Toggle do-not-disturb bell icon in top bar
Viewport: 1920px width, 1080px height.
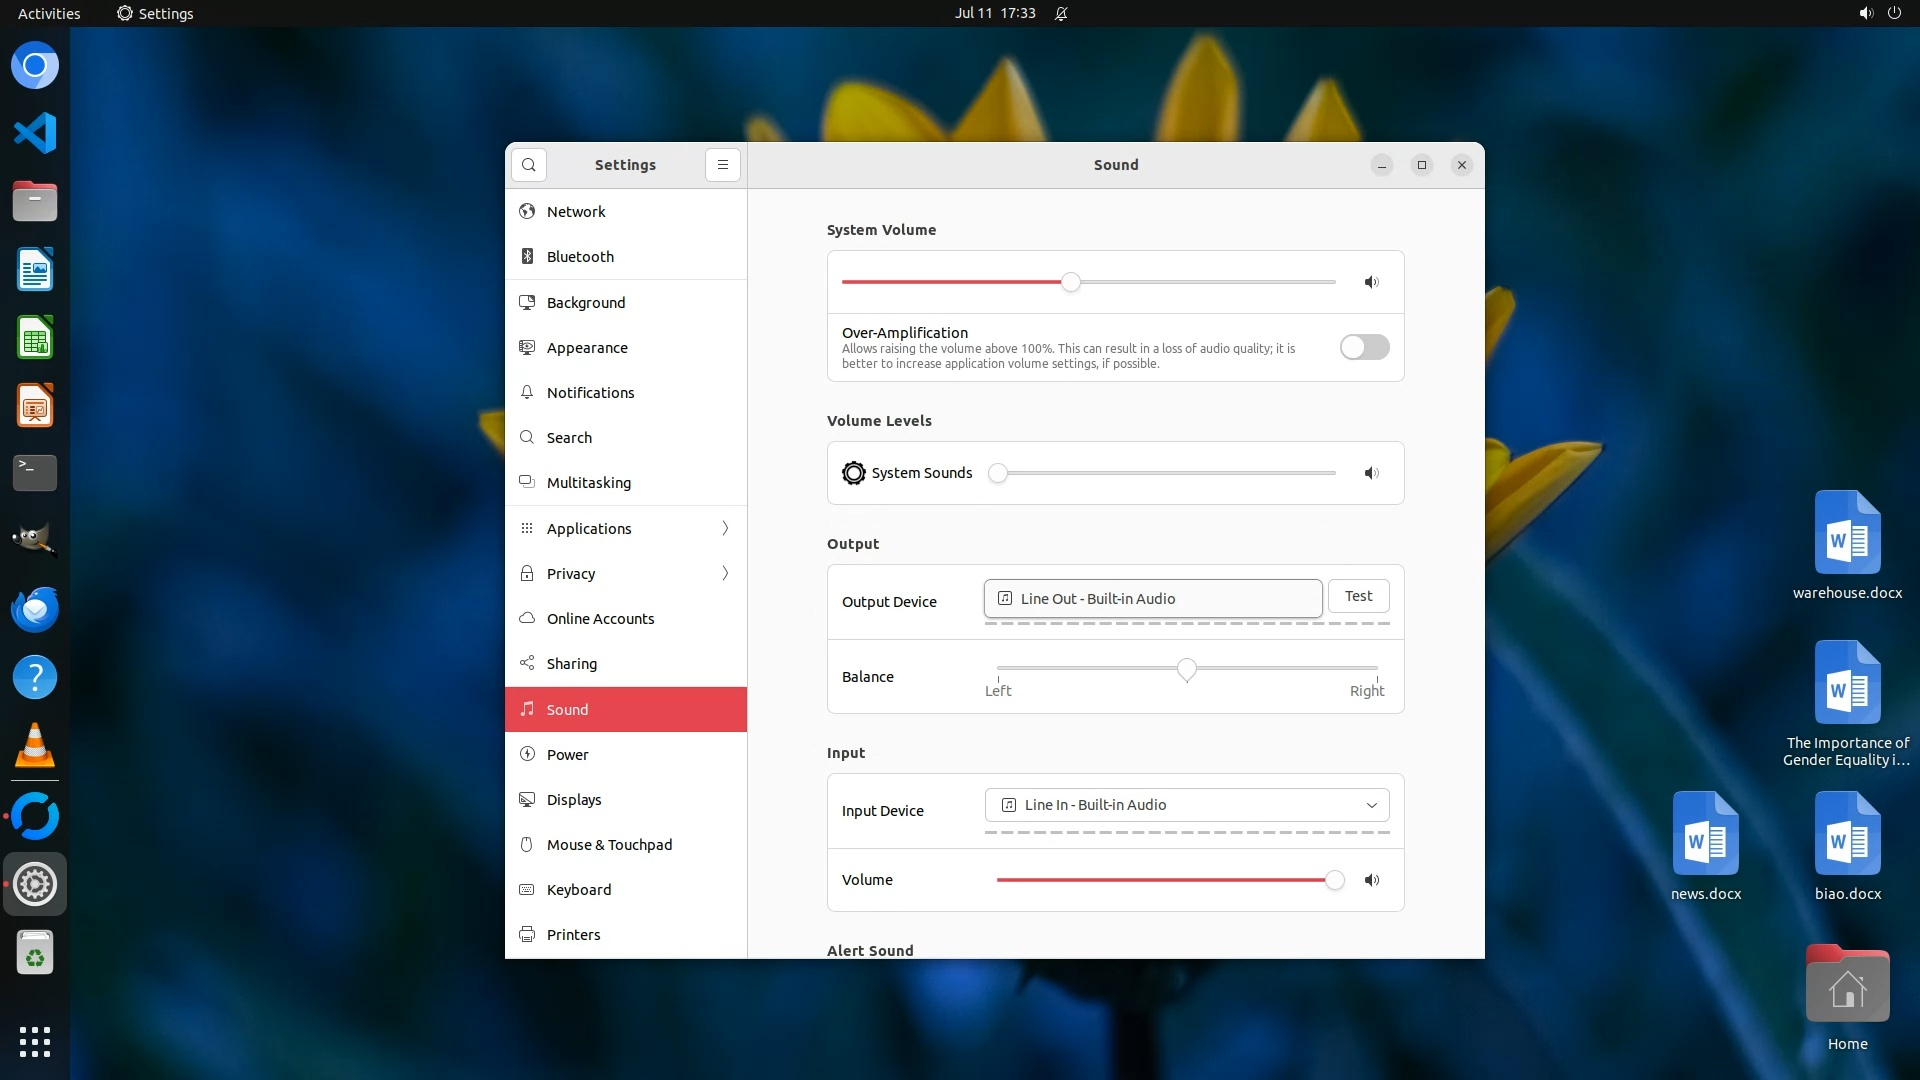[x=1061, y=14]
